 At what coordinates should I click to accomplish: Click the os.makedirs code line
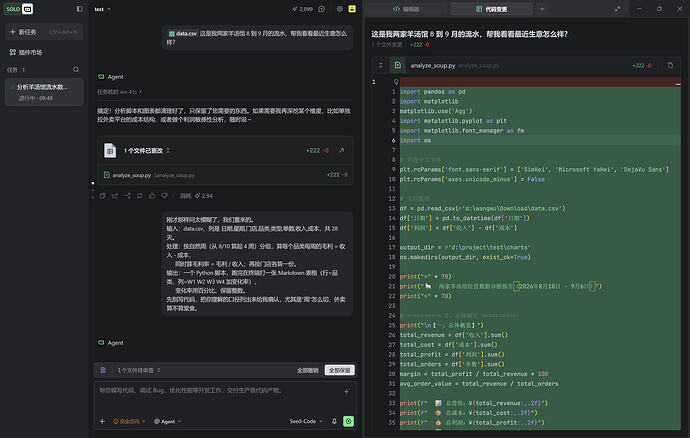465,257
